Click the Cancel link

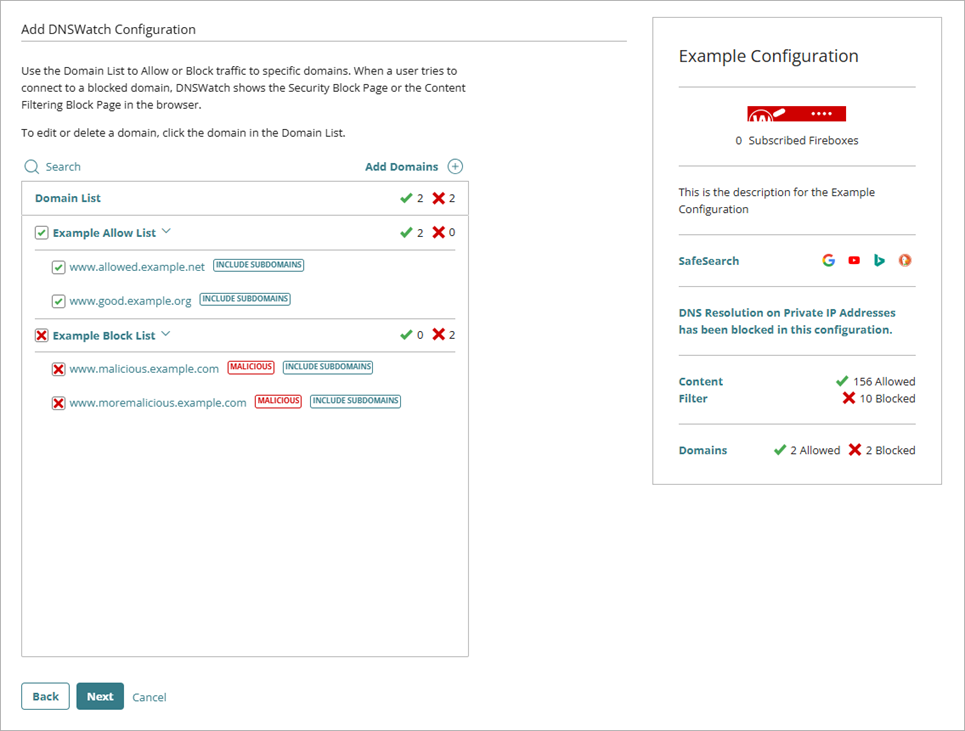[149, 697]
